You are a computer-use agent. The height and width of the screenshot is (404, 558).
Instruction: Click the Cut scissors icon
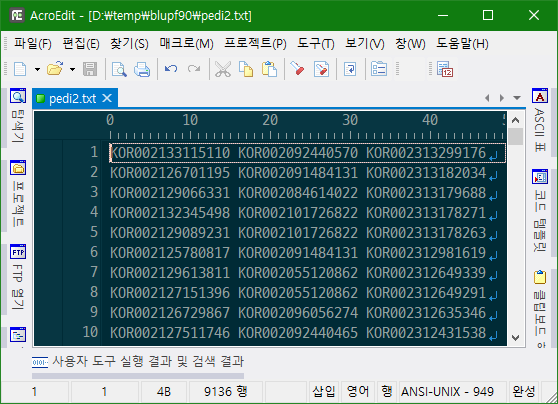(x=223, y=69)
